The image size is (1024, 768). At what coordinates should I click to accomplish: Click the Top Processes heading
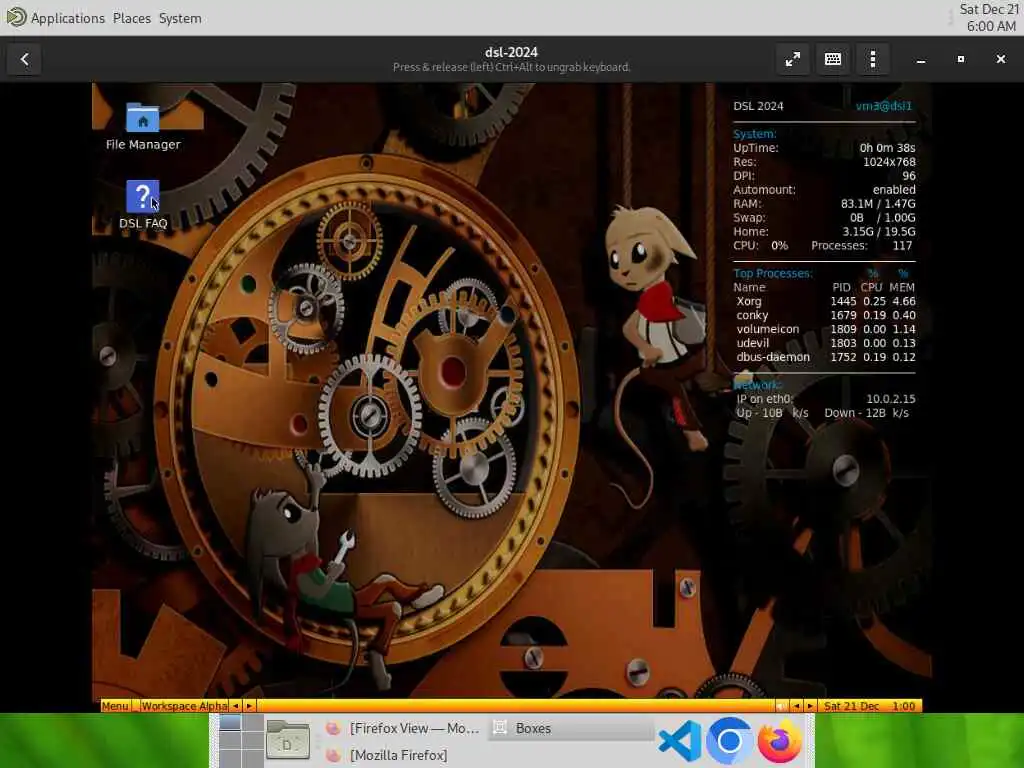coord(773,273)
